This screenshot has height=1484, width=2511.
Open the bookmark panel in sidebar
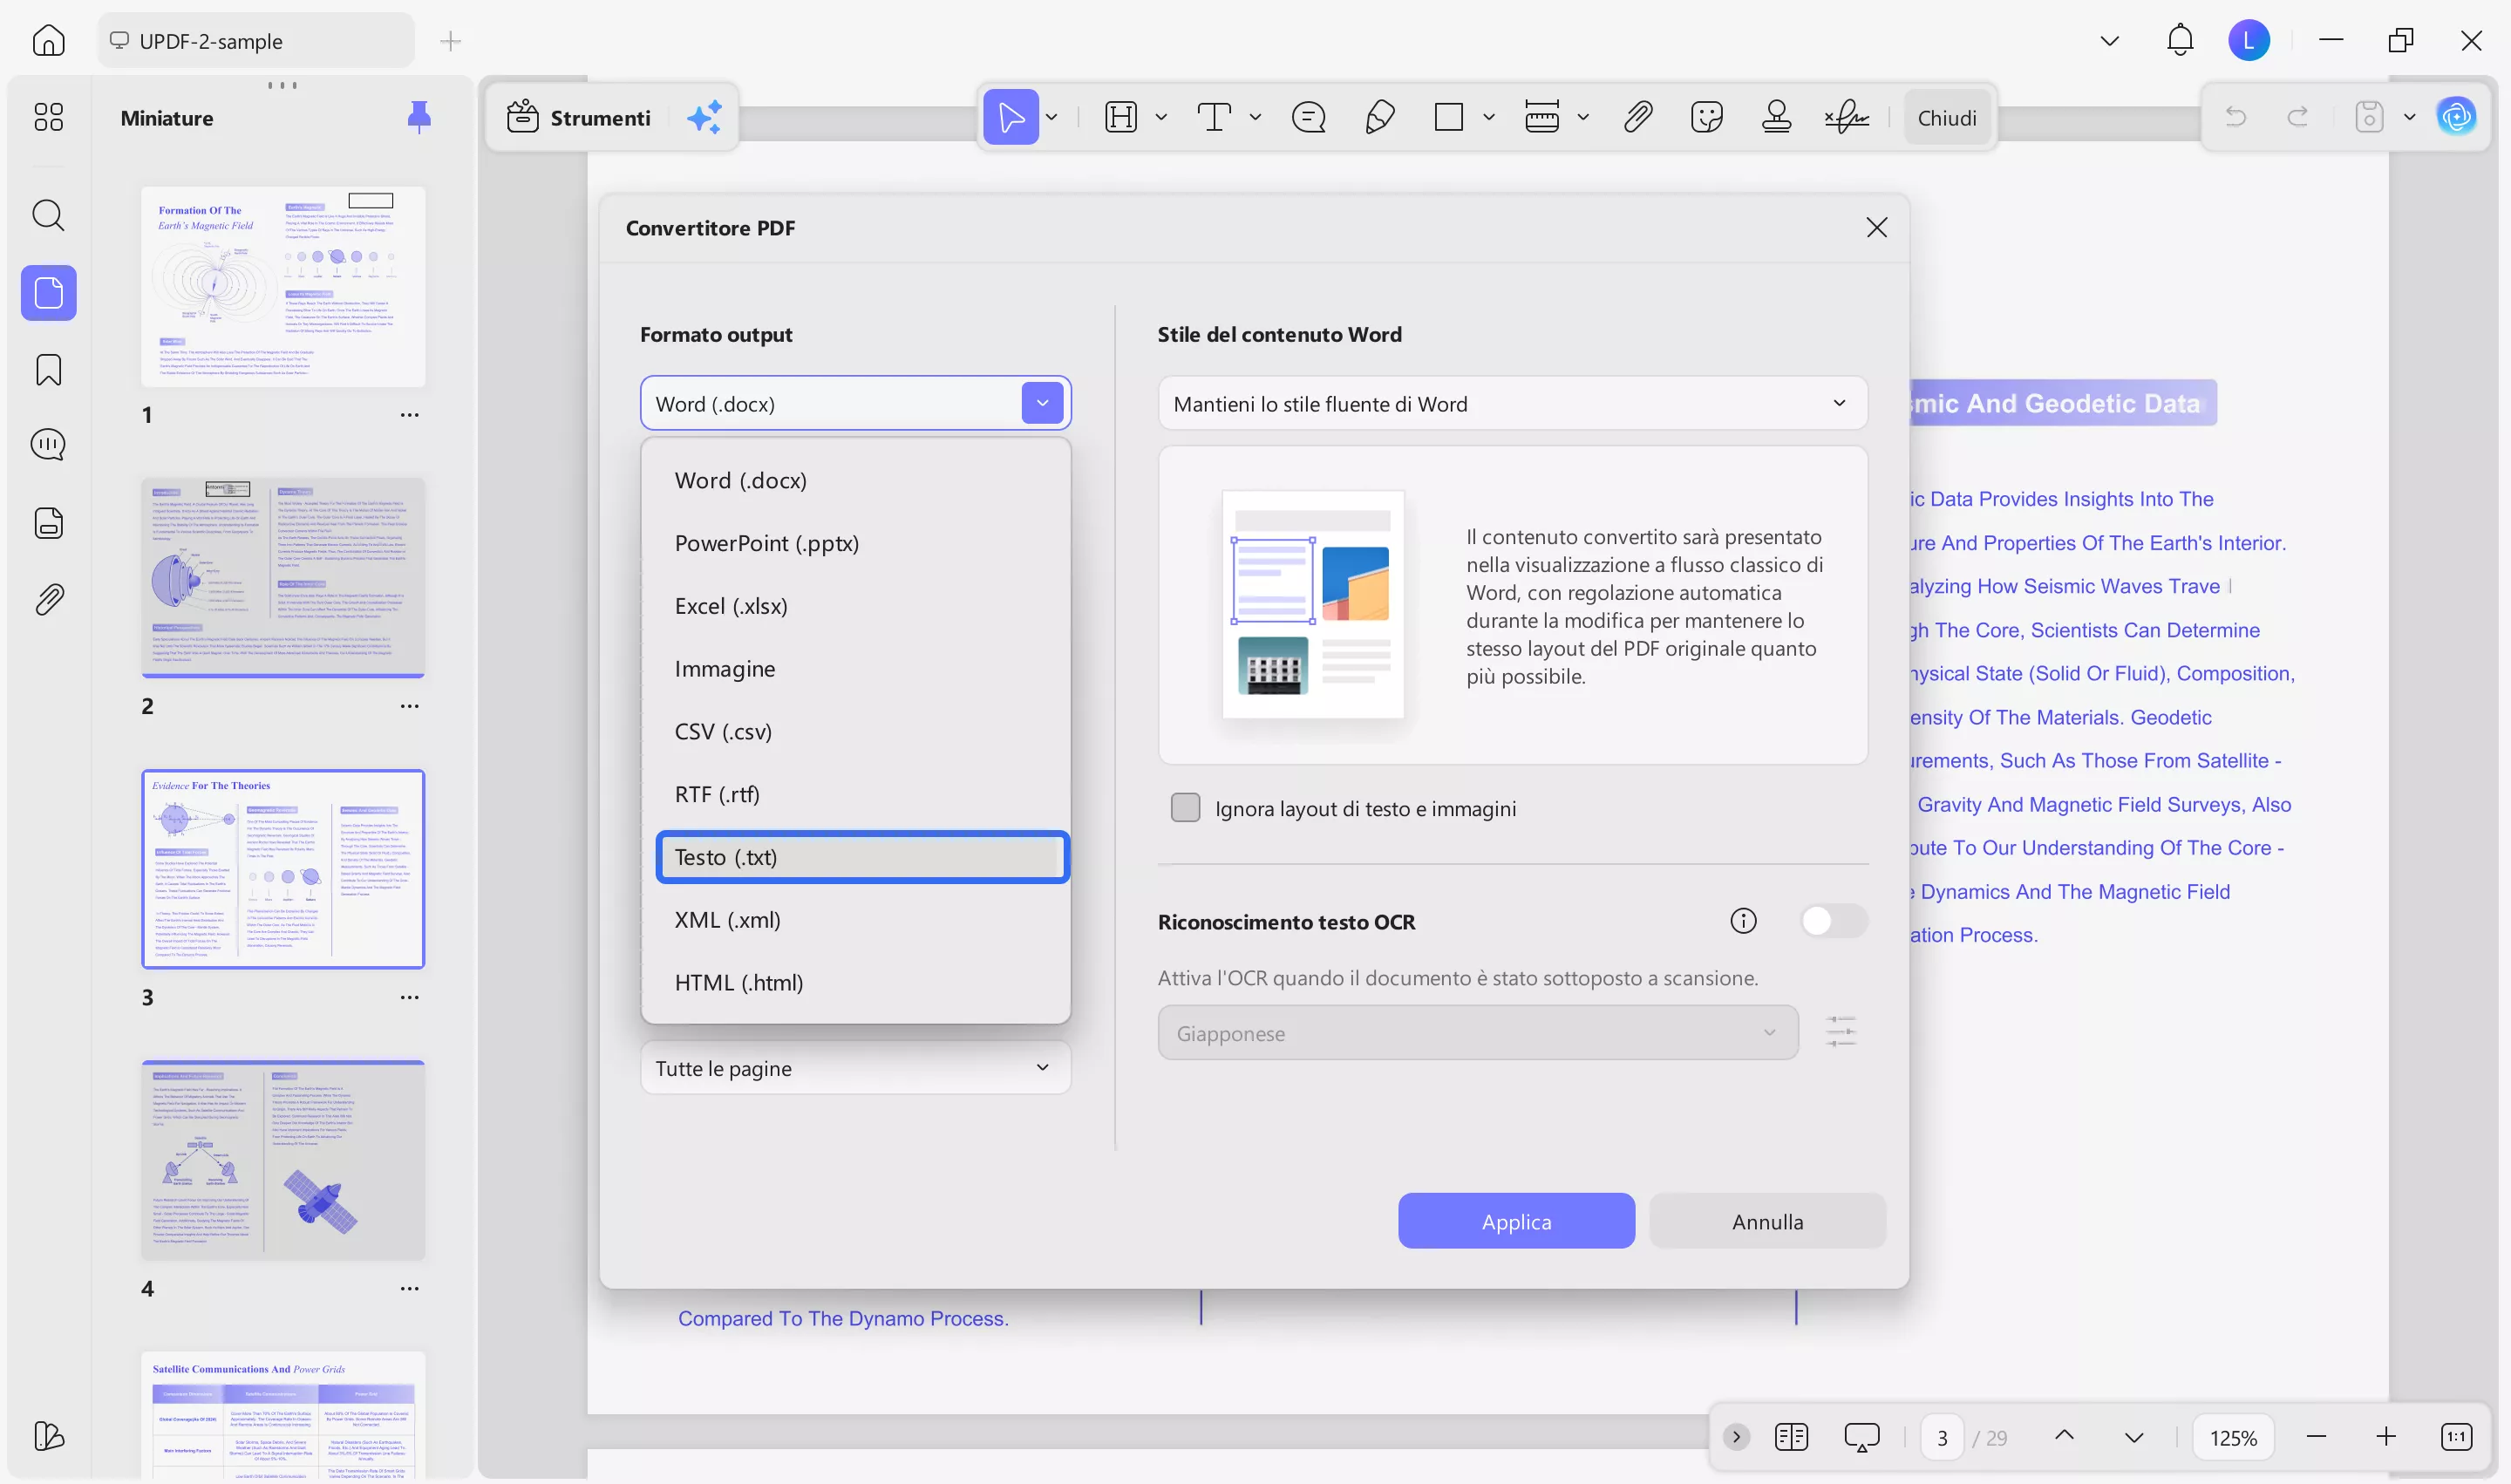(x=48, y=370)
